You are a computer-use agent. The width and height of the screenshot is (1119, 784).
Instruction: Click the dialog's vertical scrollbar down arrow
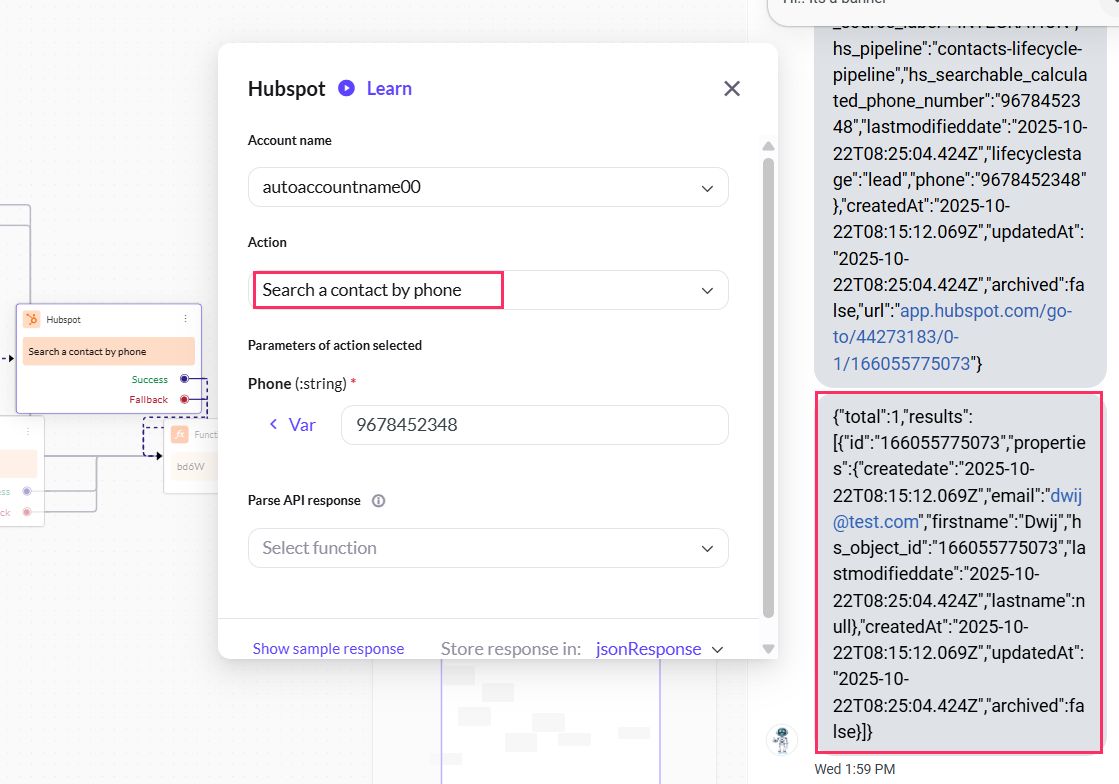(768, 649)
